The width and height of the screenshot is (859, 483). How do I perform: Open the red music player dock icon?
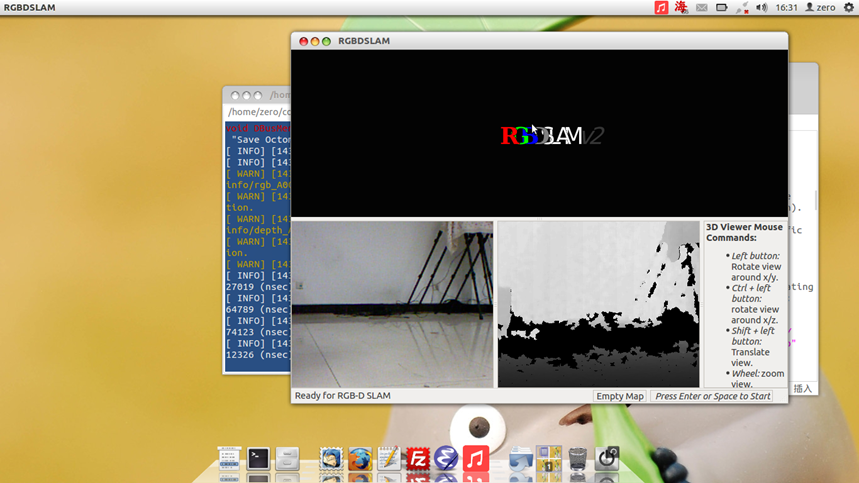point(476,458)
